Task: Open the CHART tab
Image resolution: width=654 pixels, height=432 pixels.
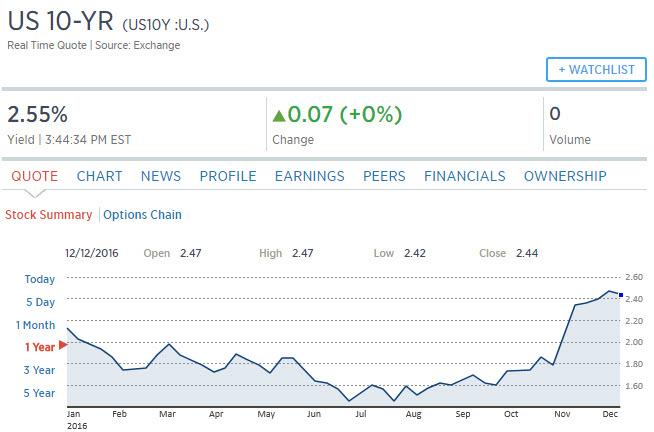Action: pos(99,176)
